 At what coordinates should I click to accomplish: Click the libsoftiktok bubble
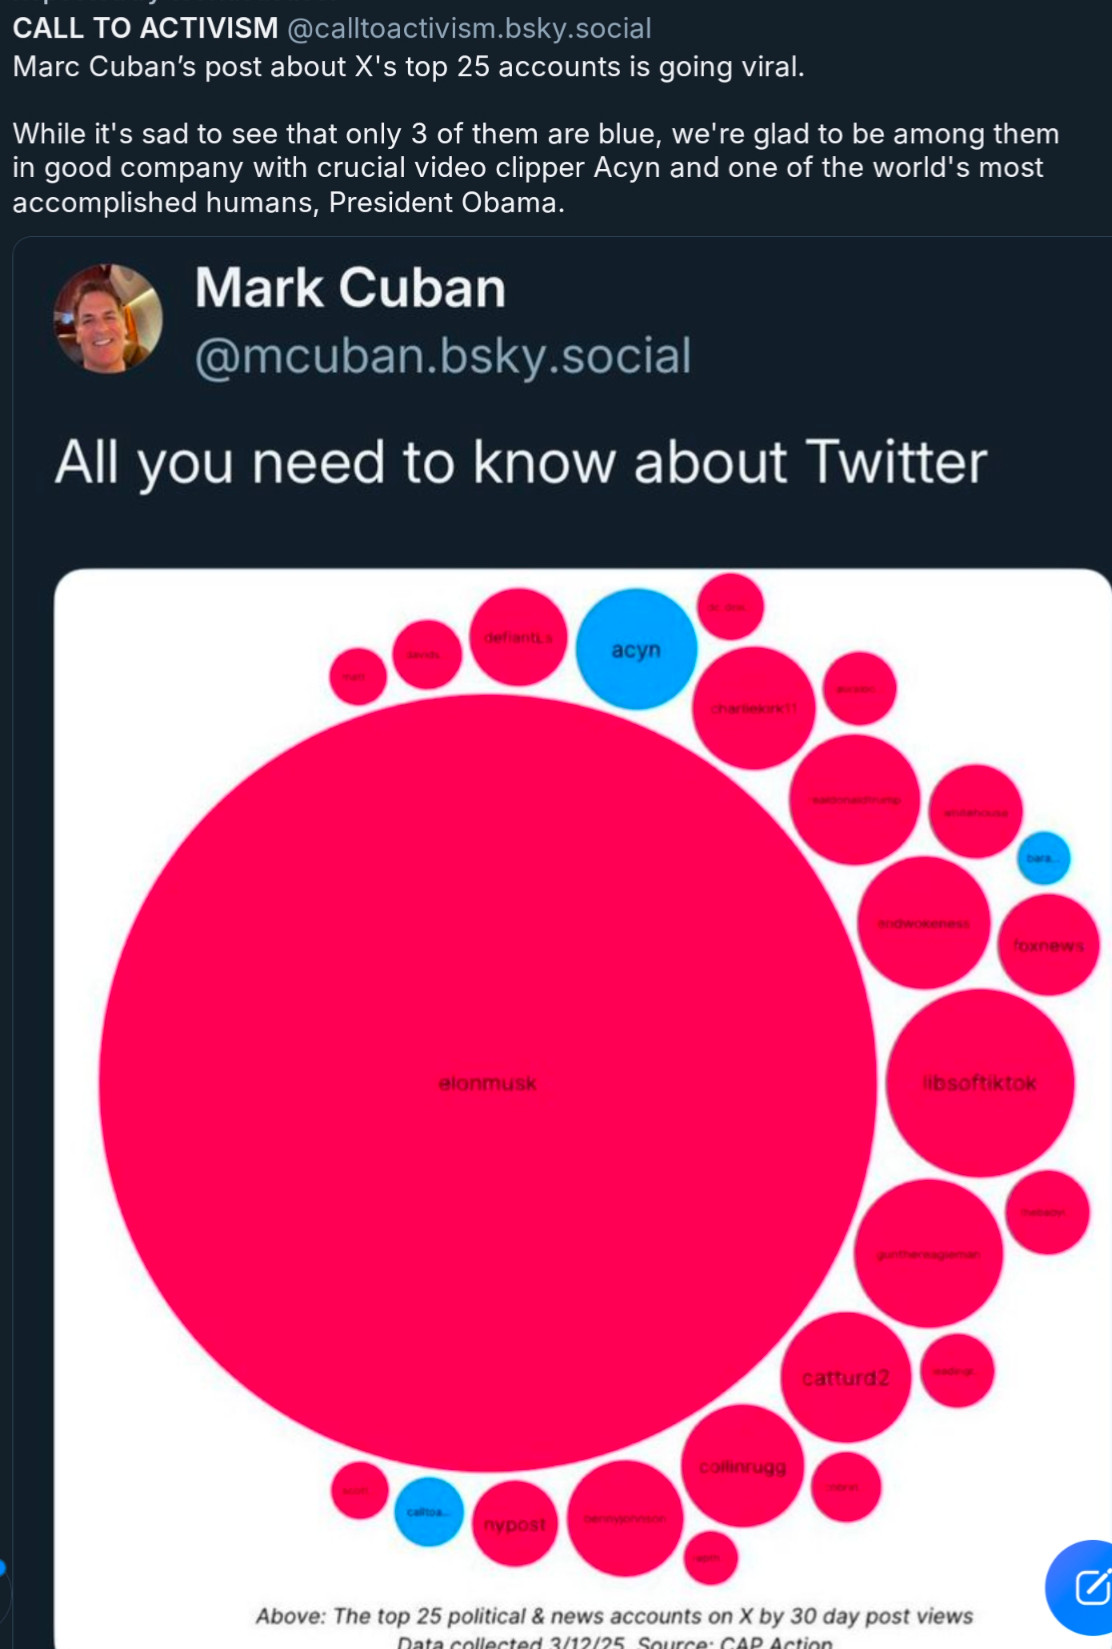coord(980,1083)
